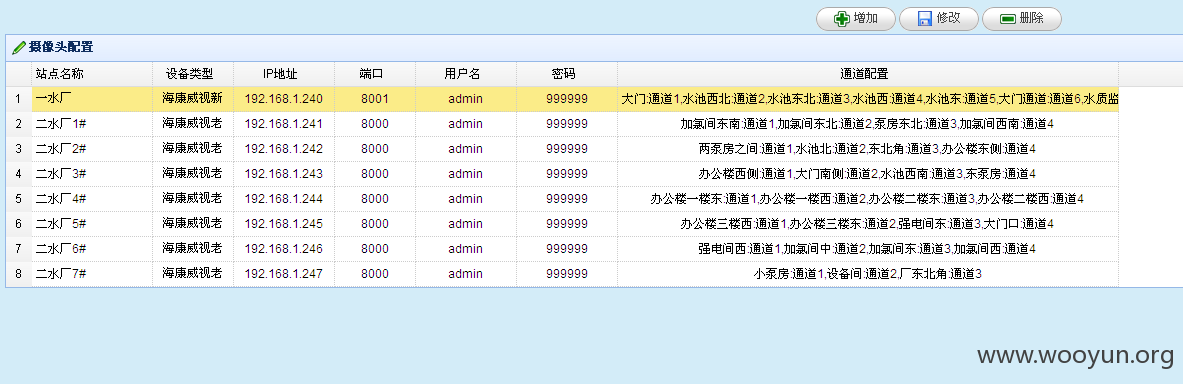1183x384 pixels.
Task: Click channel config starting 办公楼一楼东:通道1
Action: coord(868,198)
